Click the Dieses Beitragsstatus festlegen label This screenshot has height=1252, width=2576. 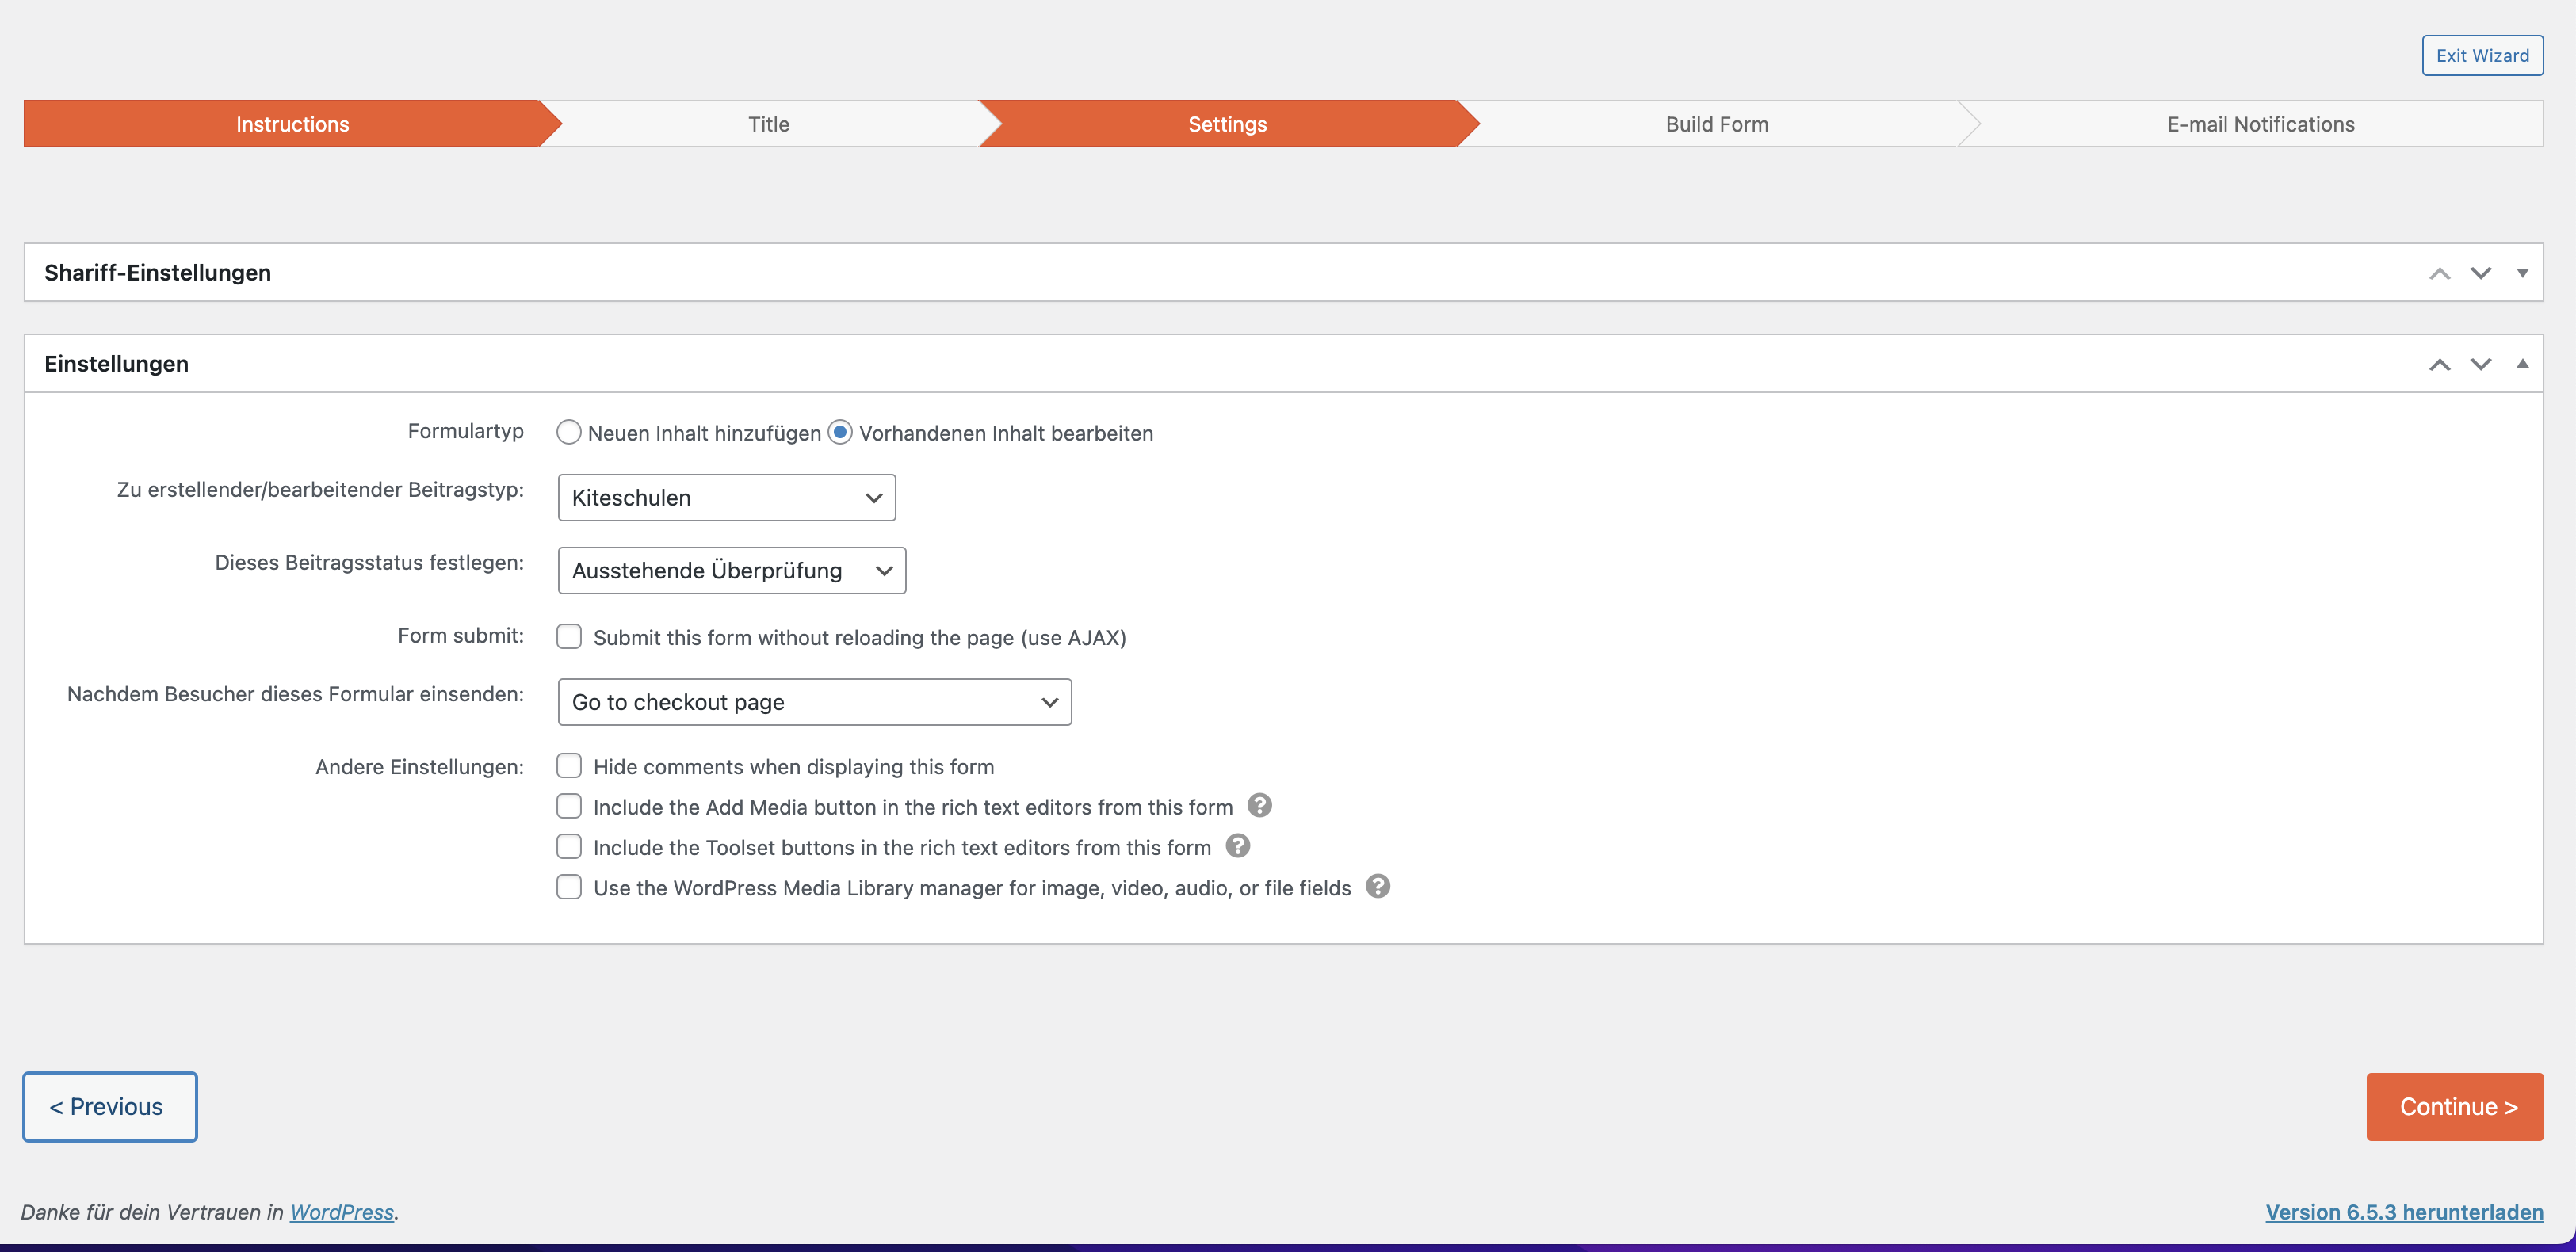coord(370,563)
